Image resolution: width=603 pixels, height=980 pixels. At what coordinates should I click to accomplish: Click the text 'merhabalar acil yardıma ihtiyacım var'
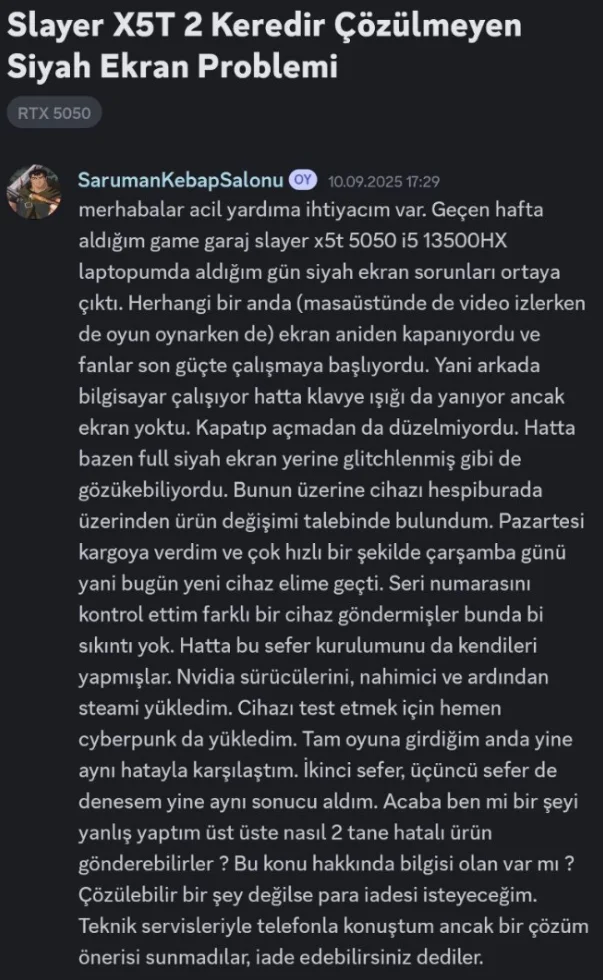pyautogui.click(x=252, y=209)
